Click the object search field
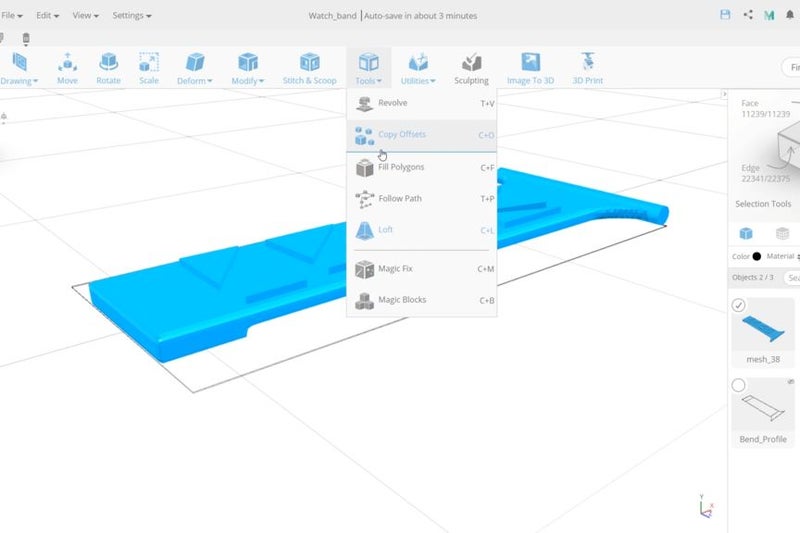This screenshot has width=800, height=533. tap(792, 277)
